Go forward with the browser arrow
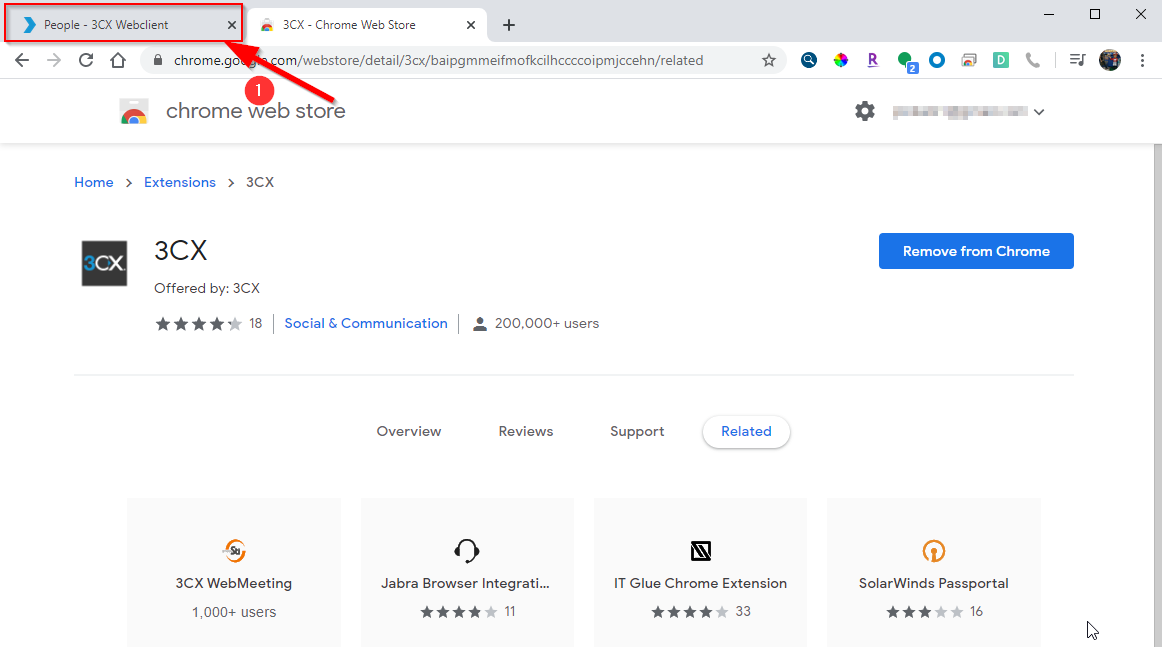 pyautogui.click(x=54, y=60)
